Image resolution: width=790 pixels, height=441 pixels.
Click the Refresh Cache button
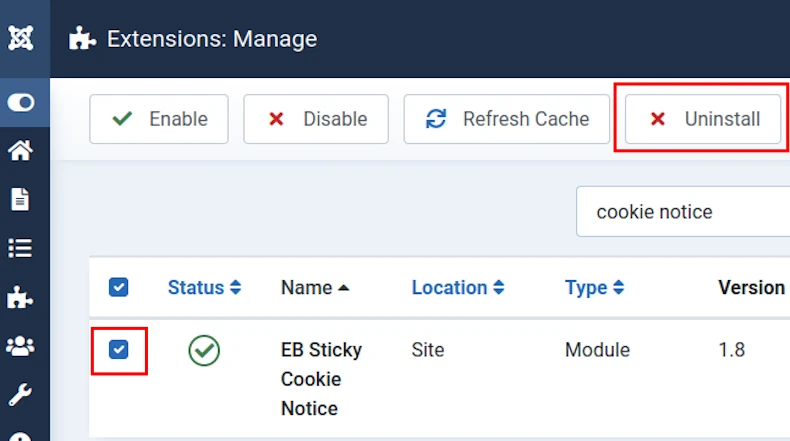click(506, 119)
